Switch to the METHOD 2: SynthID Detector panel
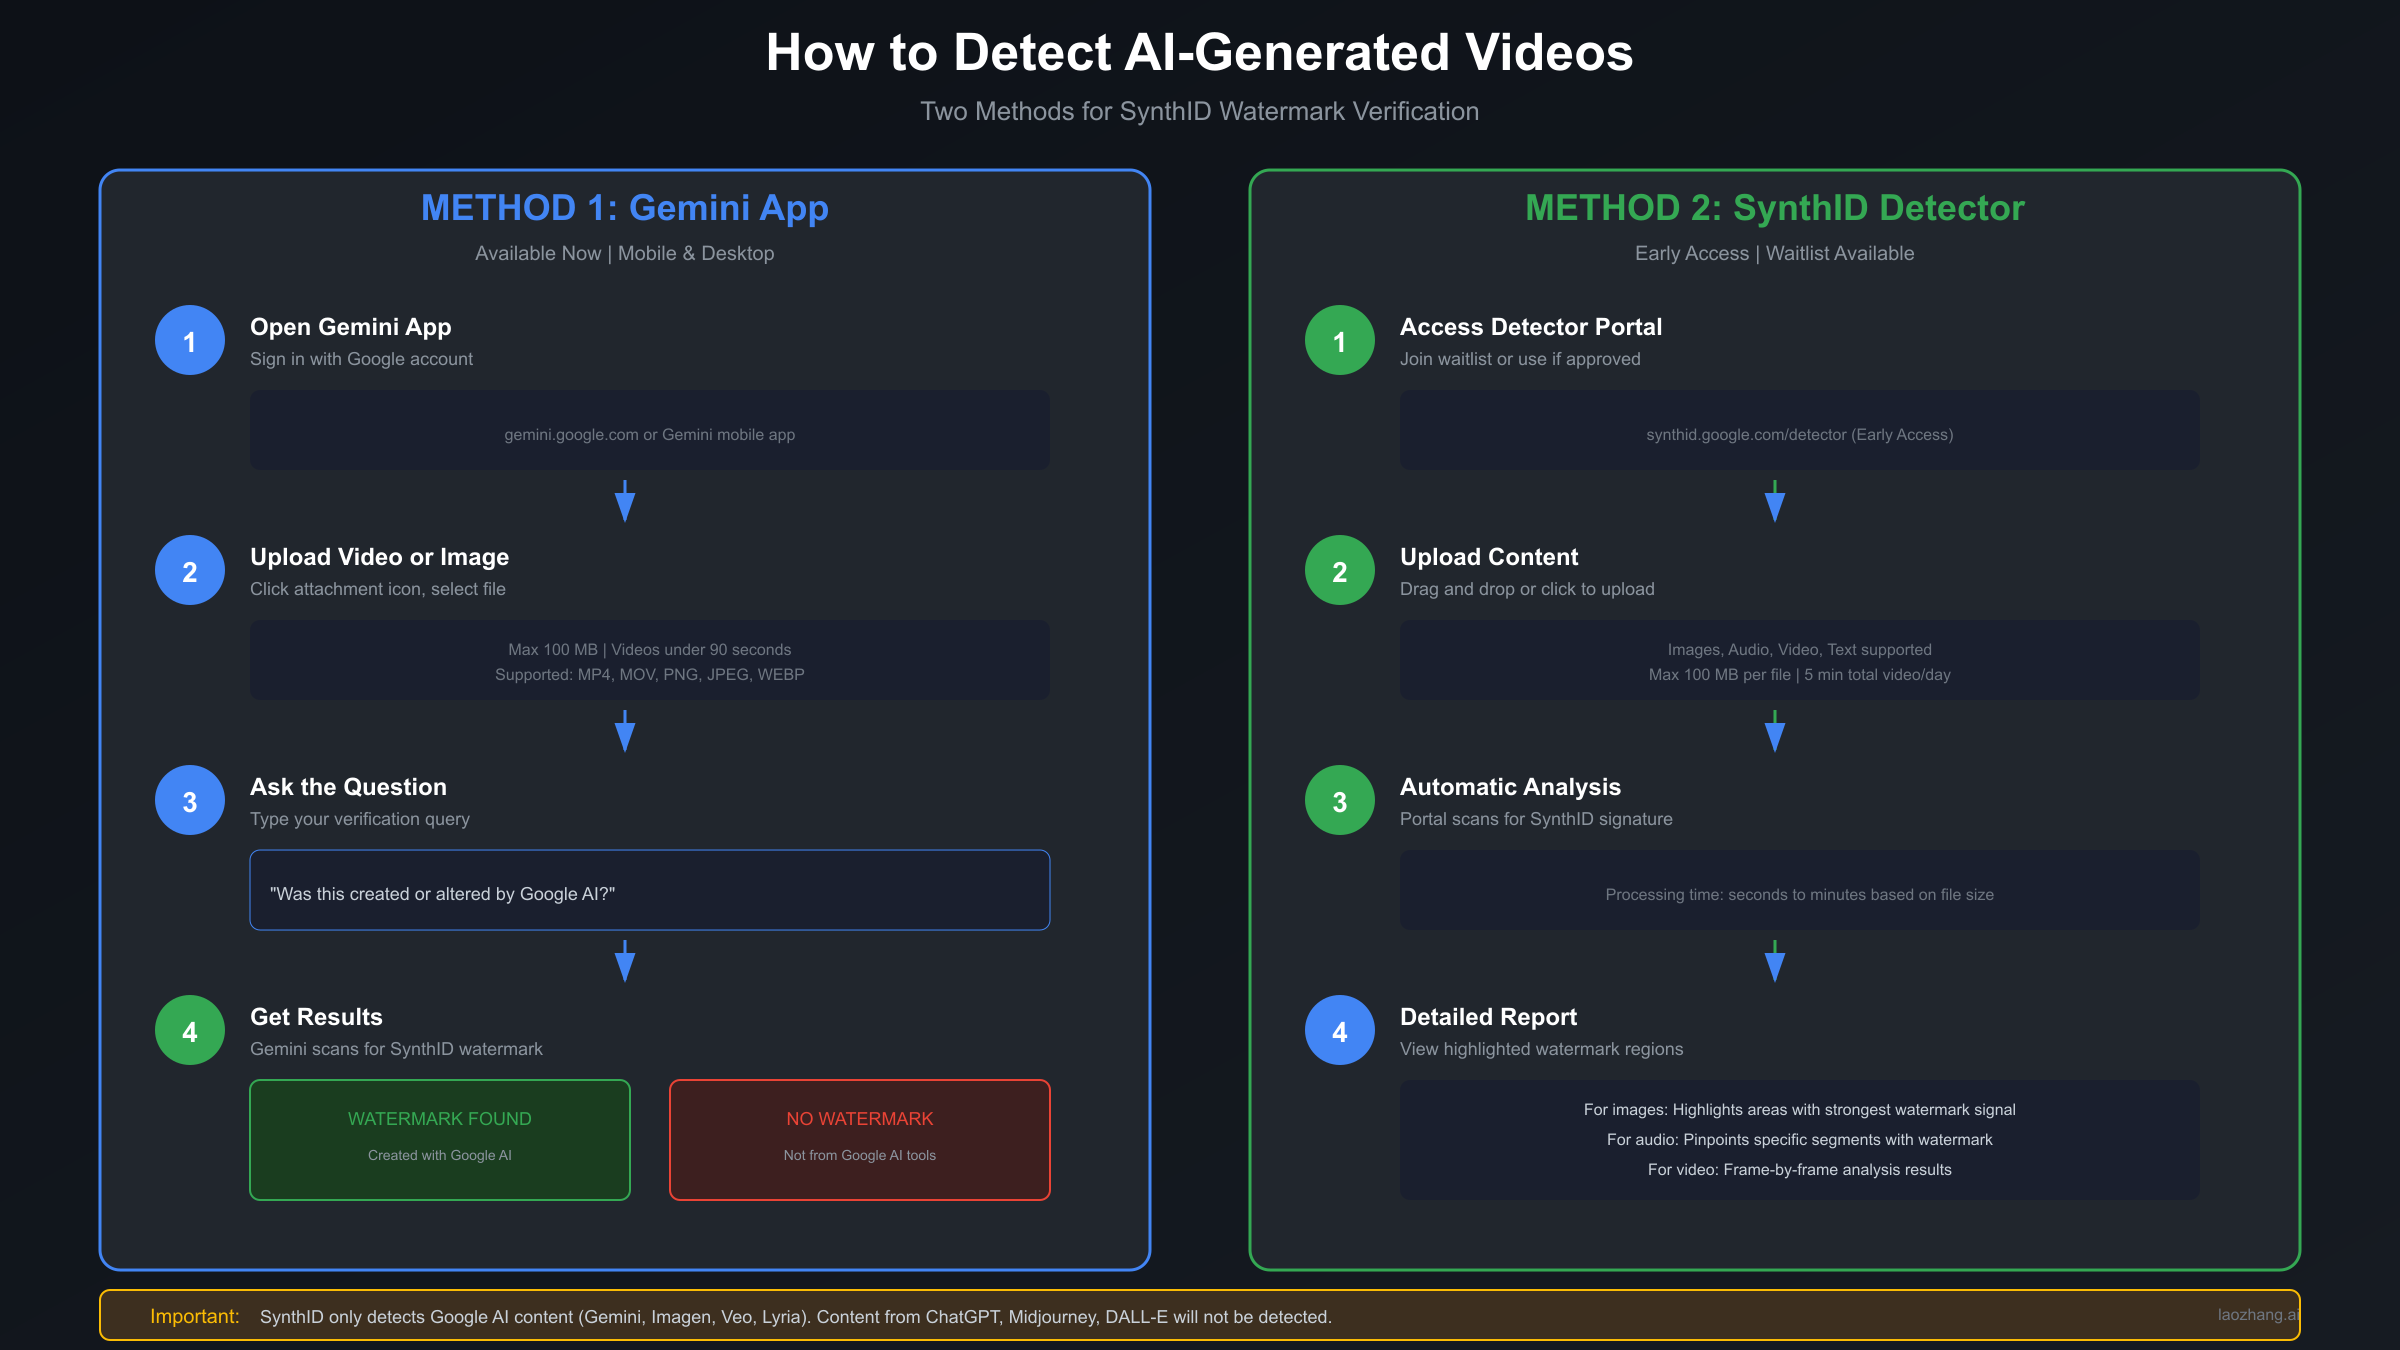The image size is (2400, 1350). (1773, 208)
